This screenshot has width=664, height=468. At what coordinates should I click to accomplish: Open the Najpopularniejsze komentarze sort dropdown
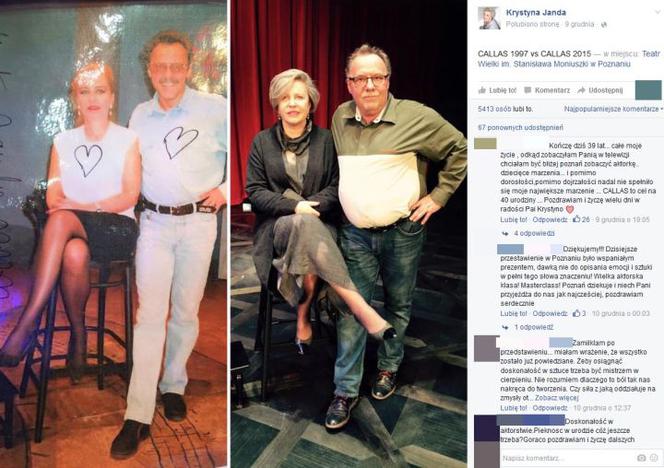pyautogui.click(x=613, y=109)
